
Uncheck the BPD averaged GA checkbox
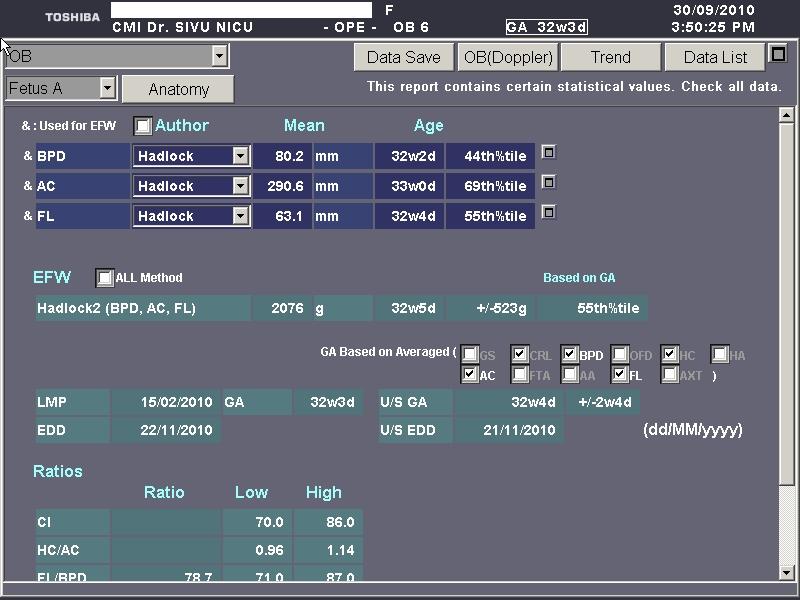click(570, 355)
